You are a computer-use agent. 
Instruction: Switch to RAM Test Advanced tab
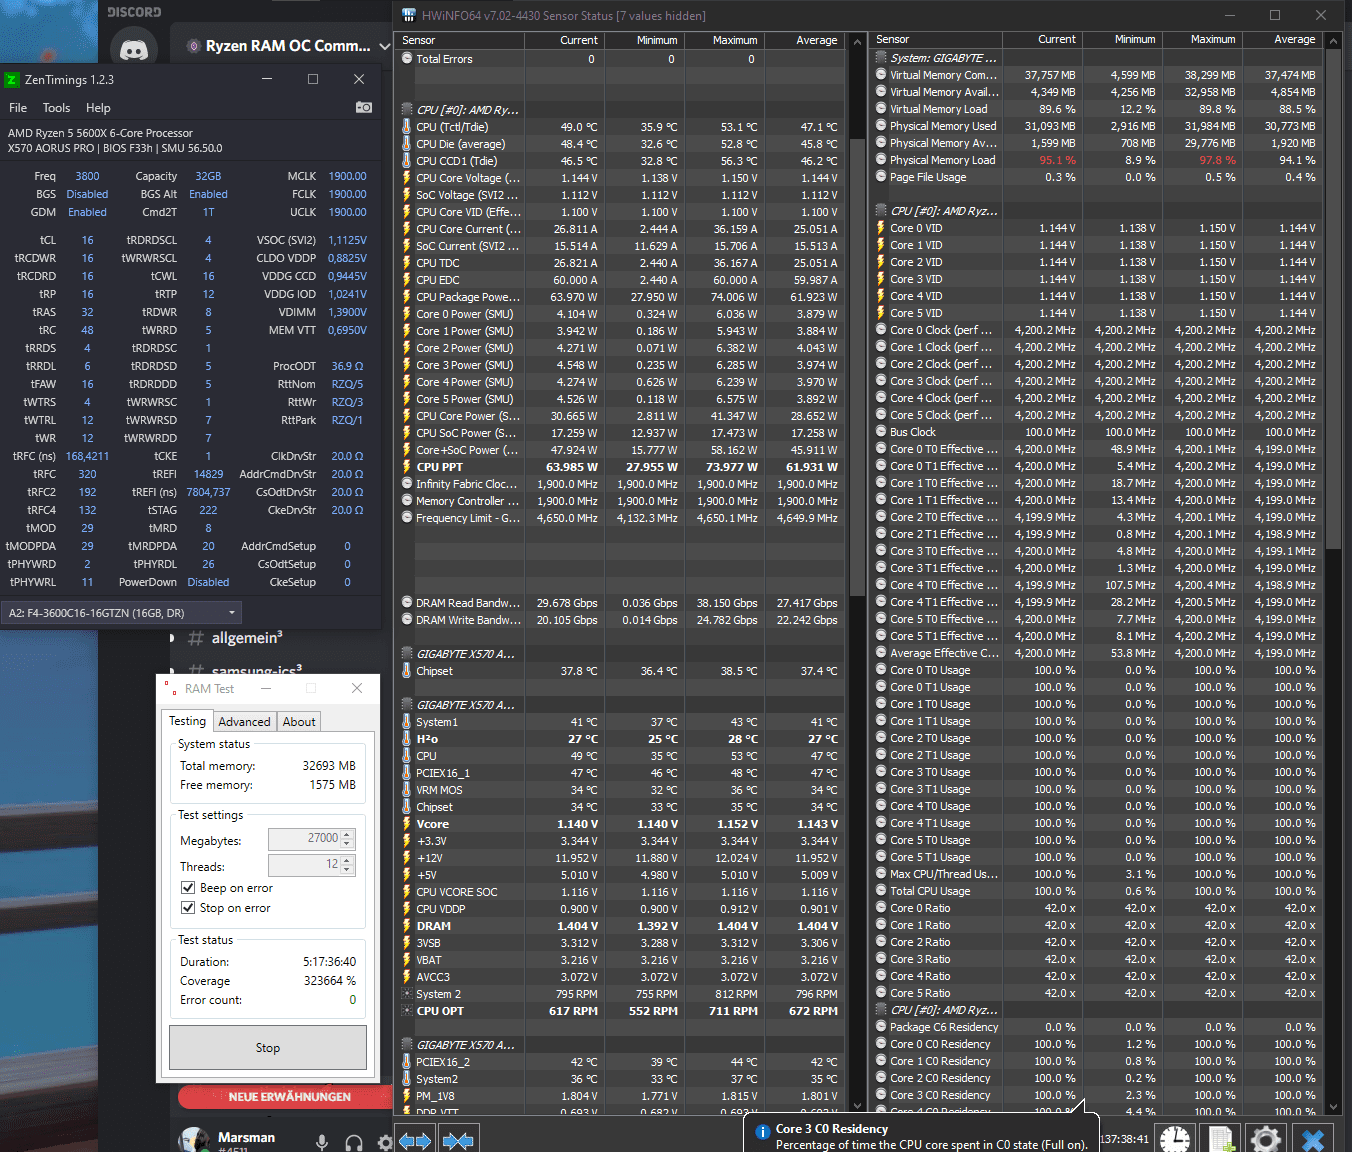(x=244, y=722)
